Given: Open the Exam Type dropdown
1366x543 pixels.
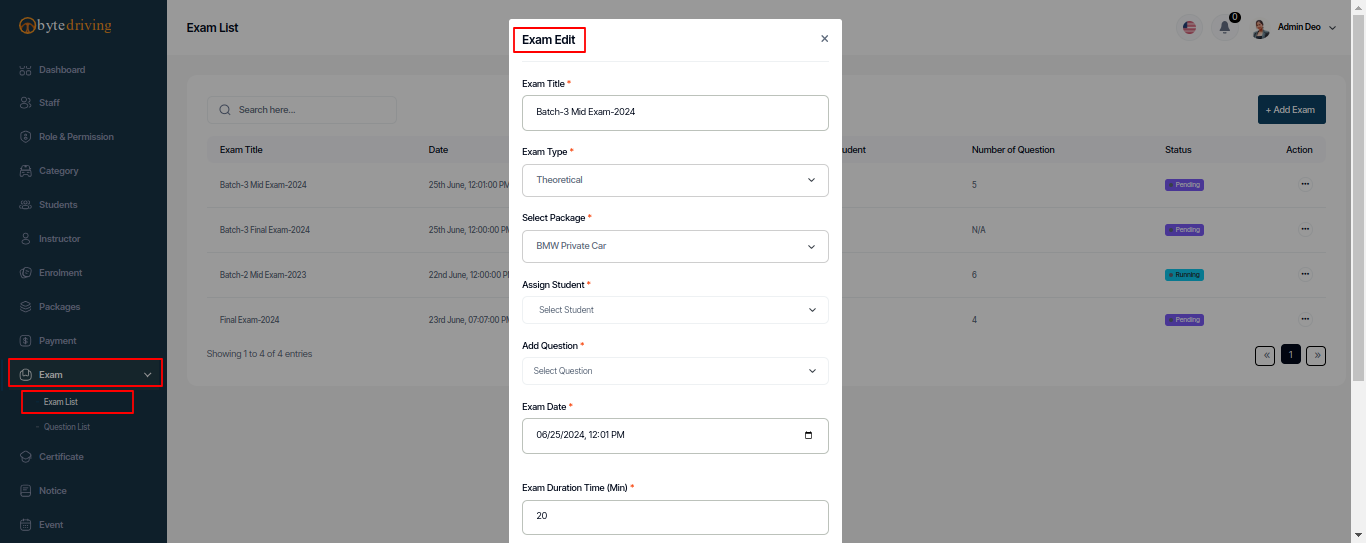Looking at the screenshot, I should point(675,180).
